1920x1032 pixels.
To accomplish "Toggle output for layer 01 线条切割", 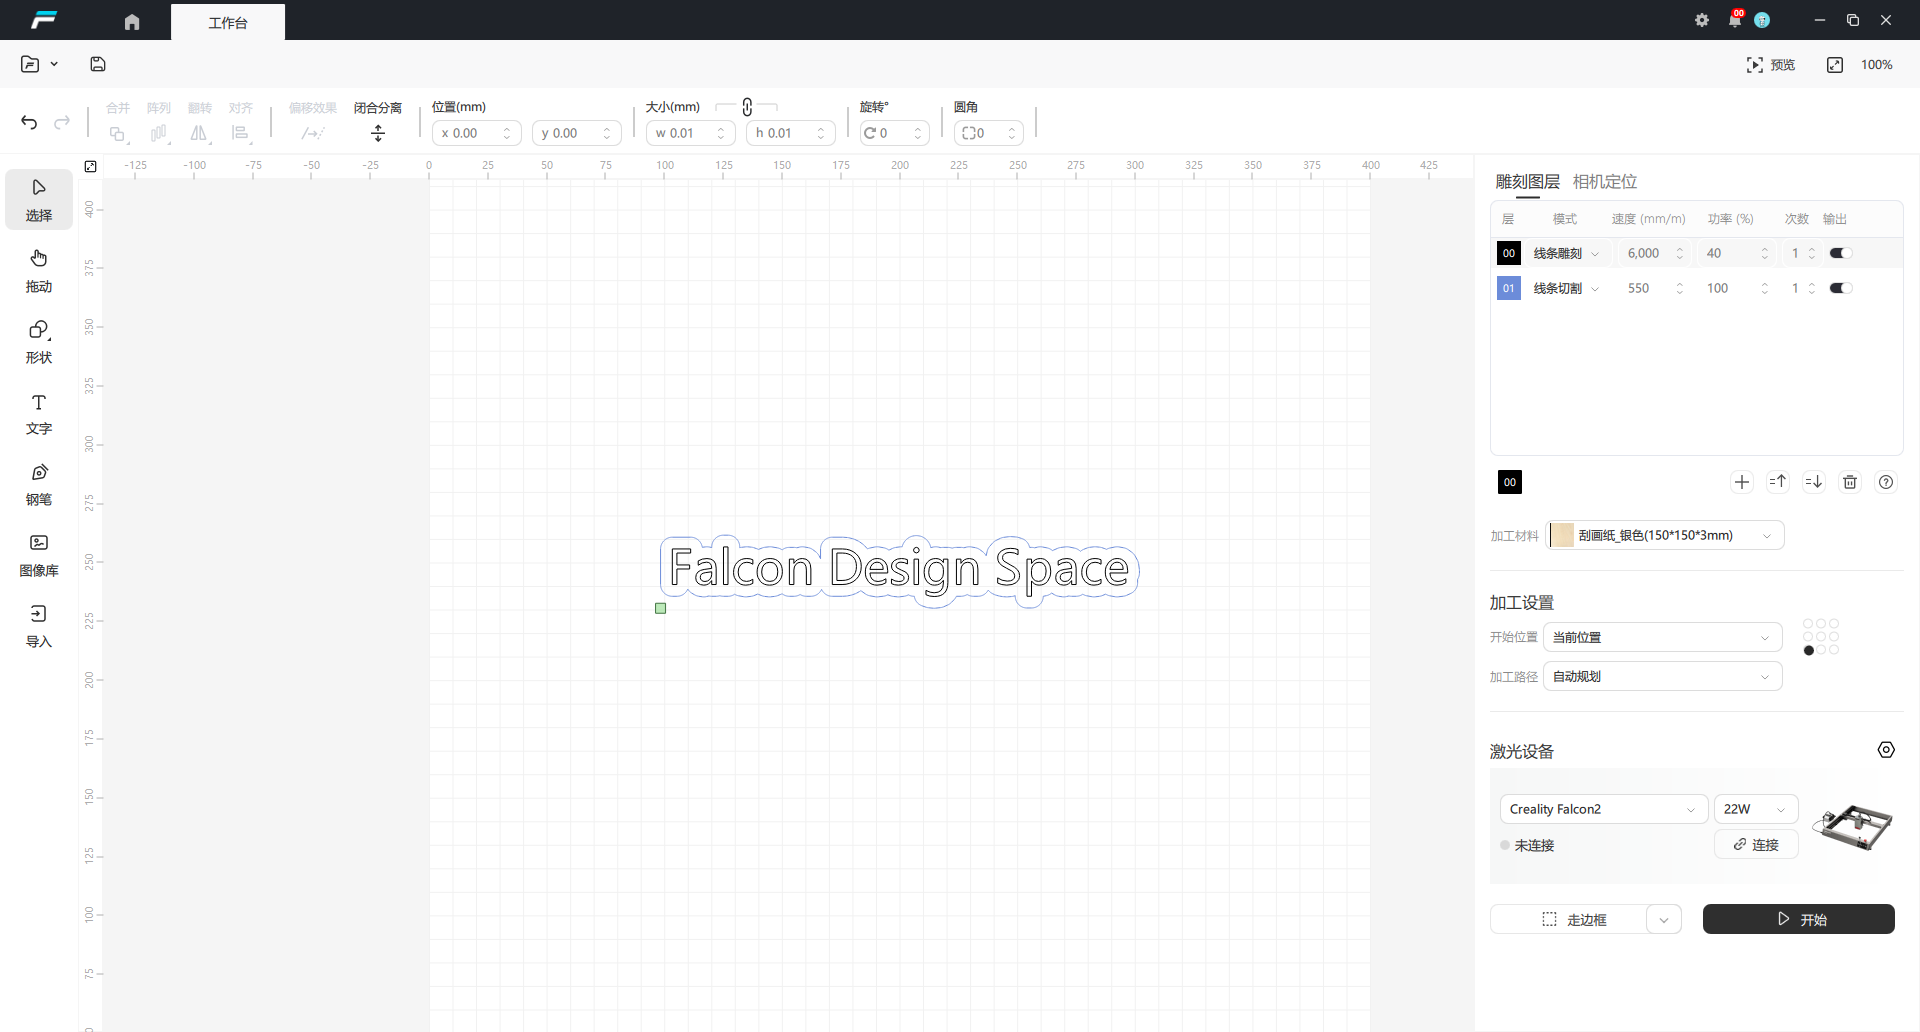I will coord(1840,288).
